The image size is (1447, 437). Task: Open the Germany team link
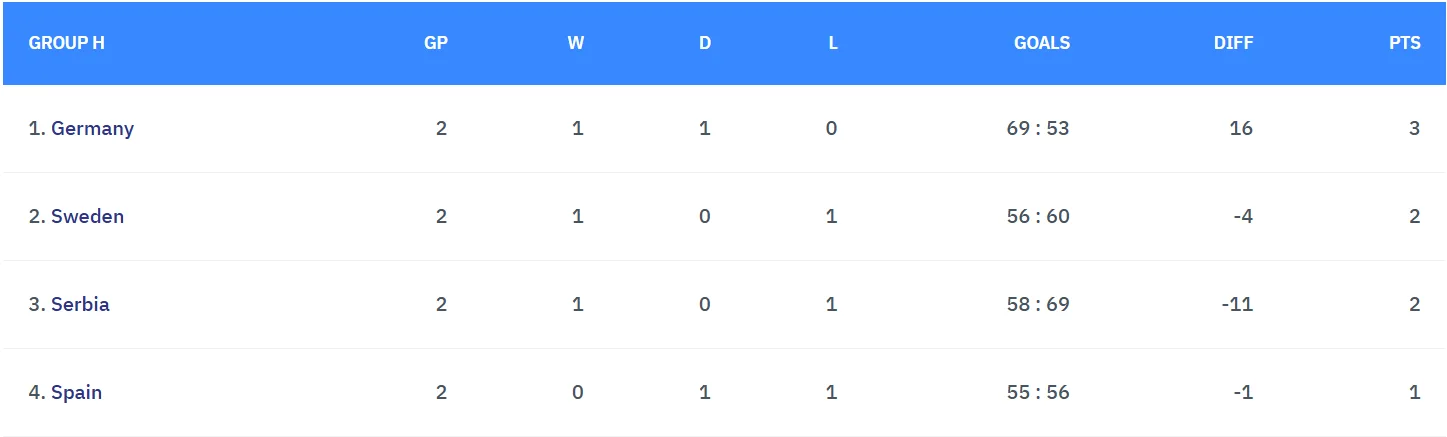tap(92, 128)
